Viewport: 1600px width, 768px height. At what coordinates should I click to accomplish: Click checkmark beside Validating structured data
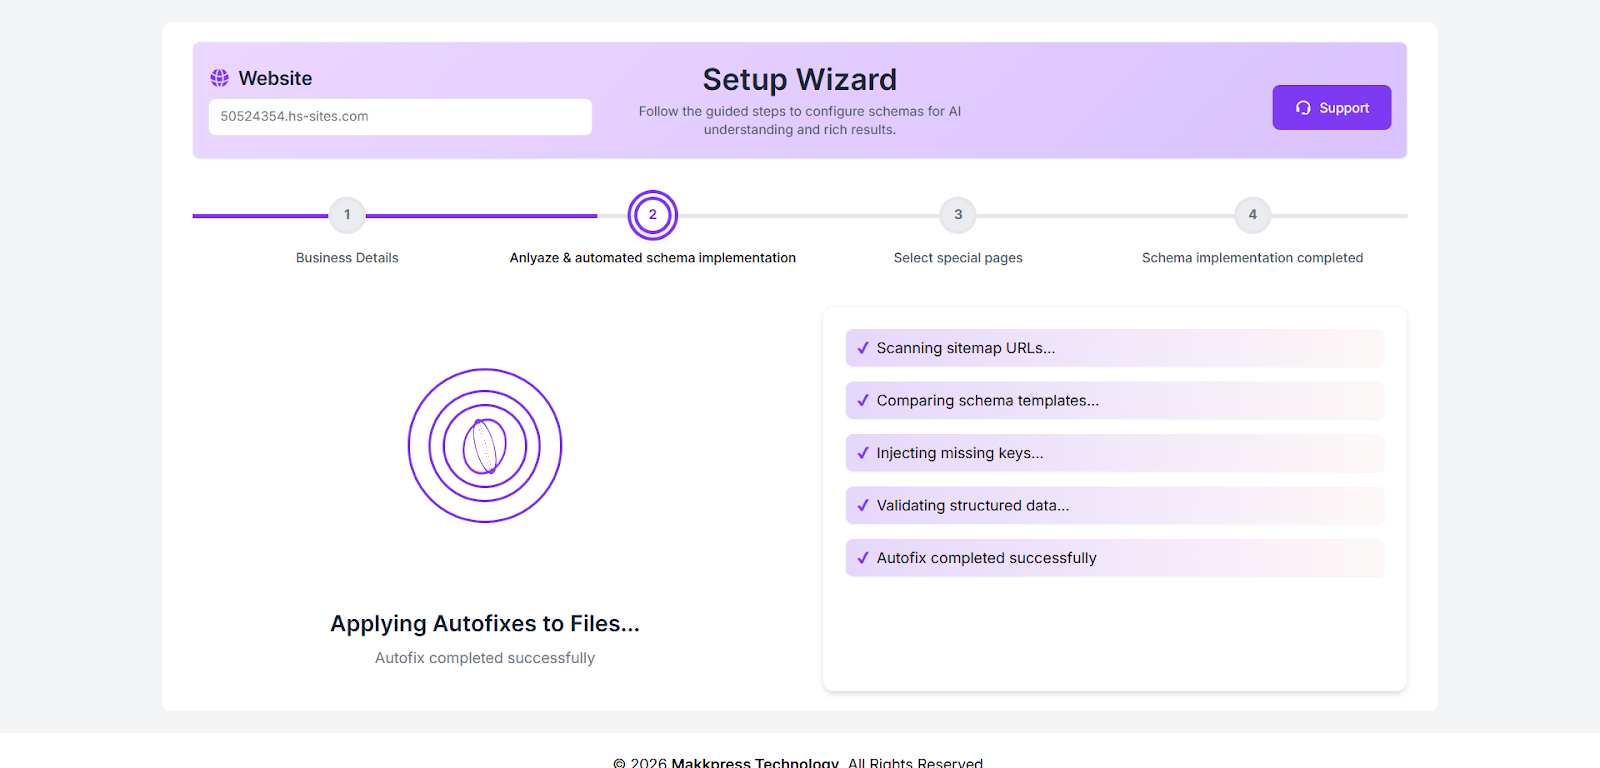pyautogui.click(x=863, y=505)
